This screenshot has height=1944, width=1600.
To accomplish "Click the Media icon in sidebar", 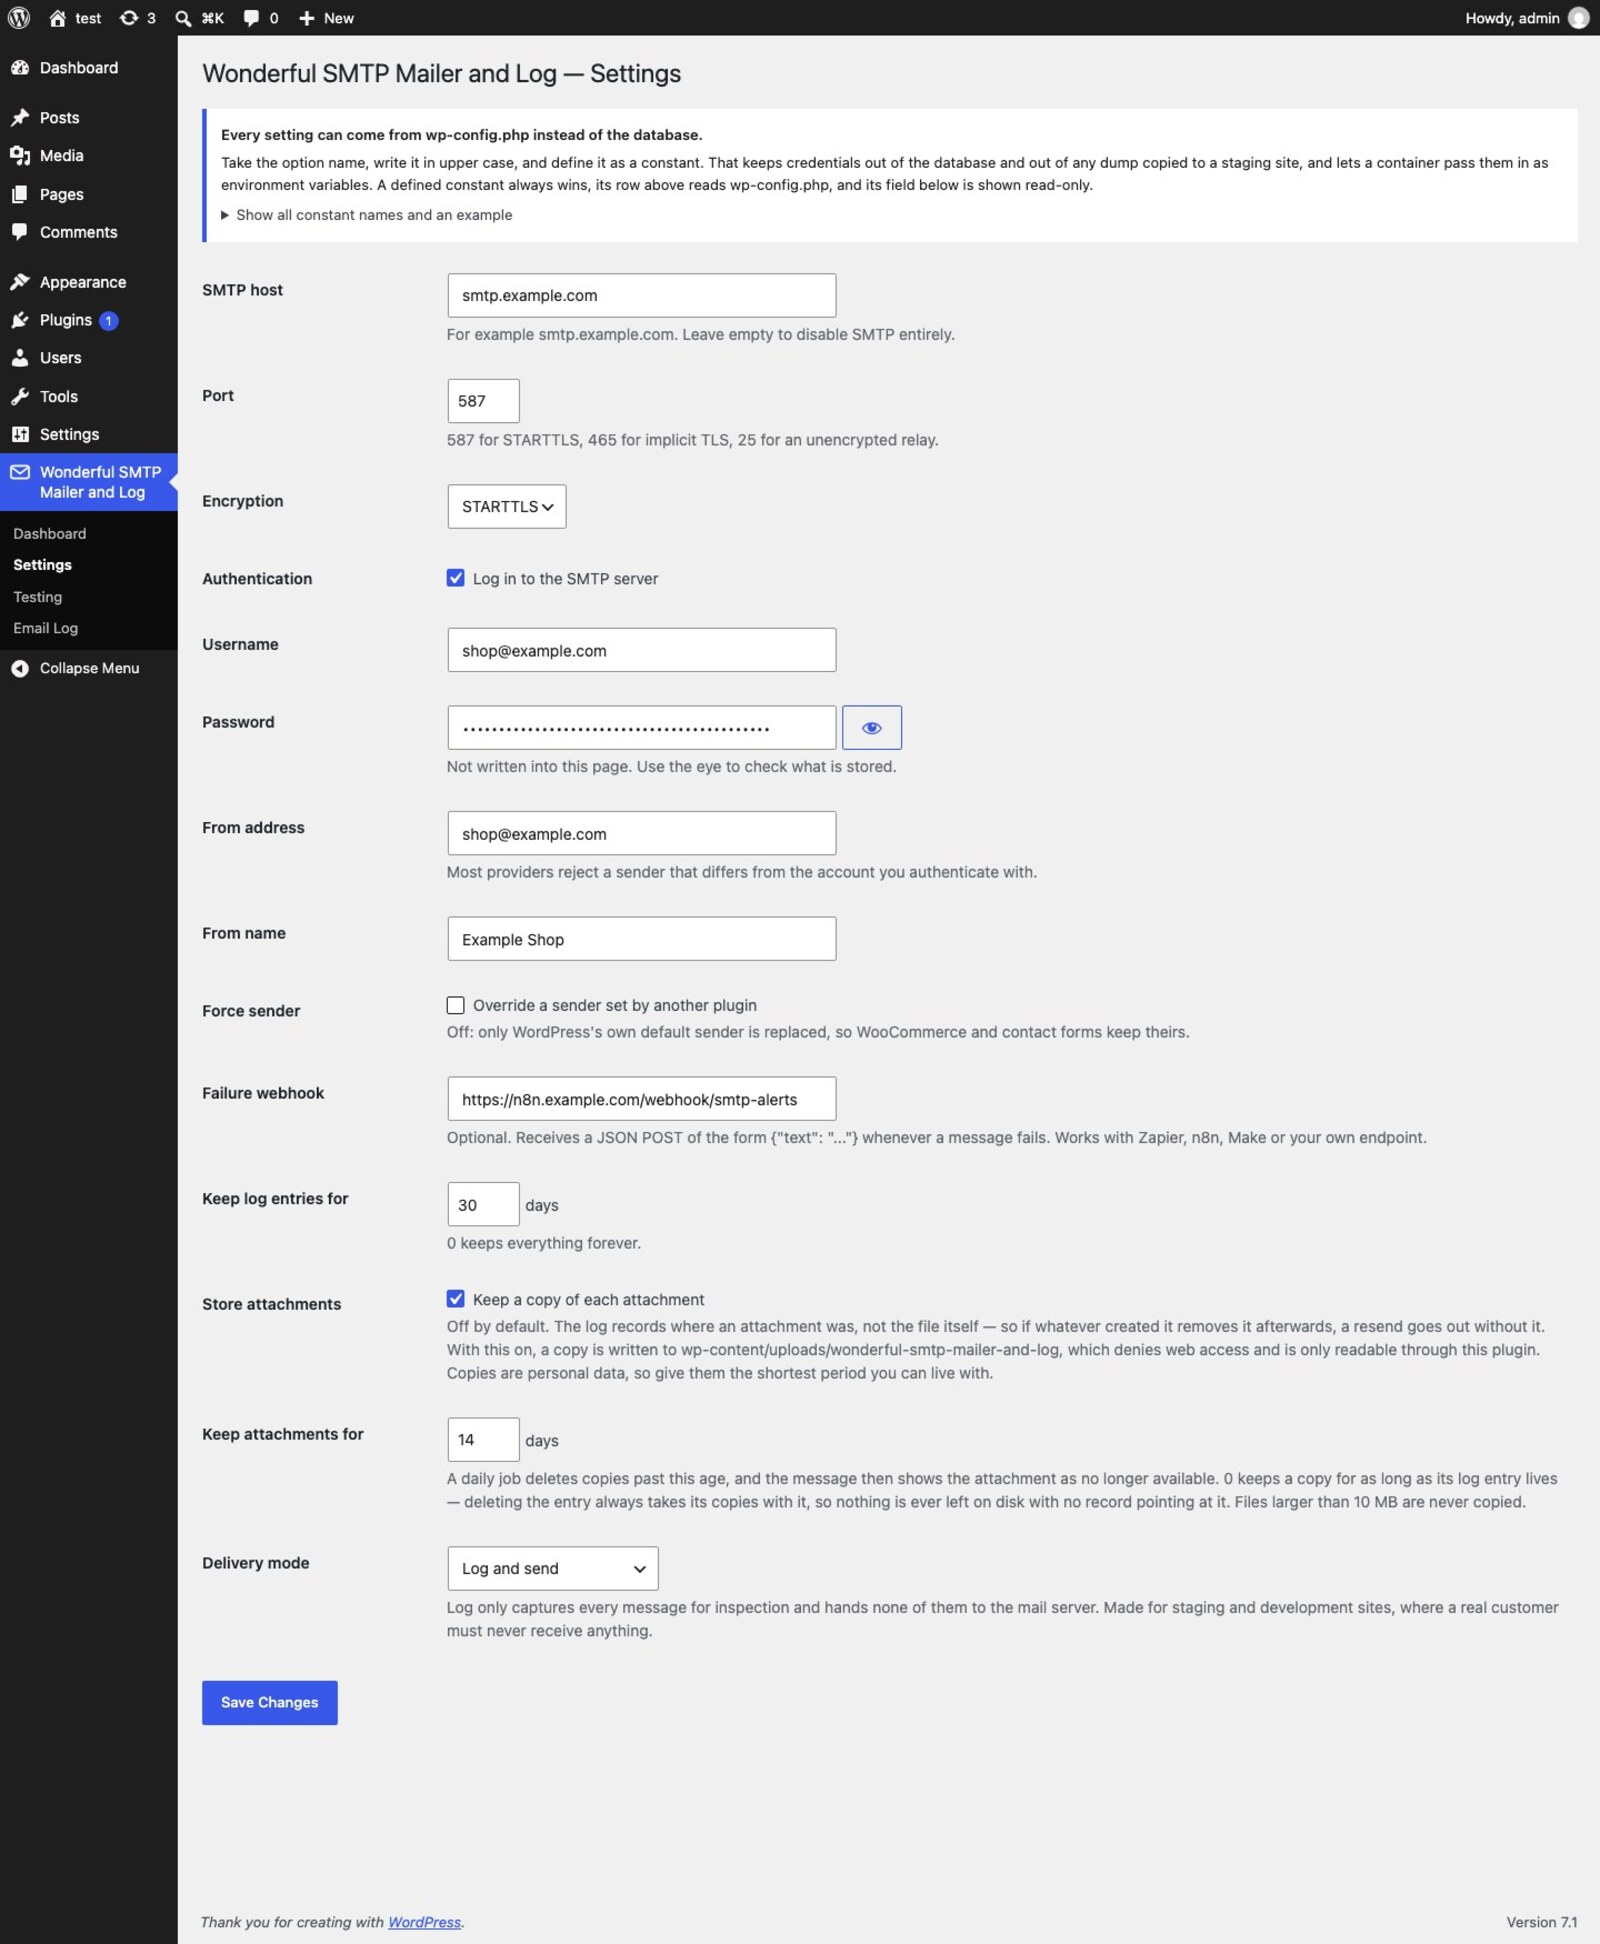I will click(20, 156).
